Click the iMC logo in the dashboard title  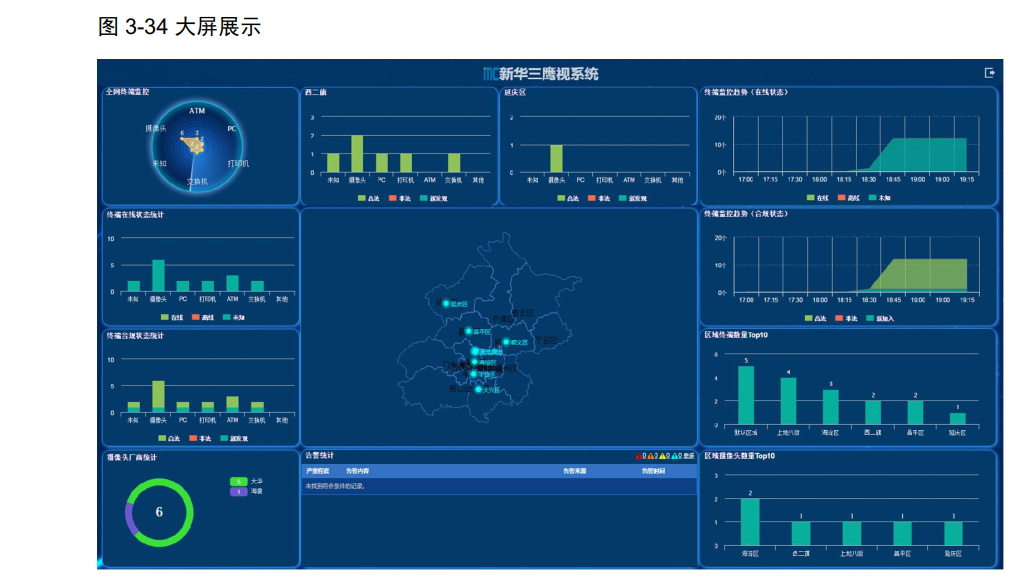coord(491,74)
